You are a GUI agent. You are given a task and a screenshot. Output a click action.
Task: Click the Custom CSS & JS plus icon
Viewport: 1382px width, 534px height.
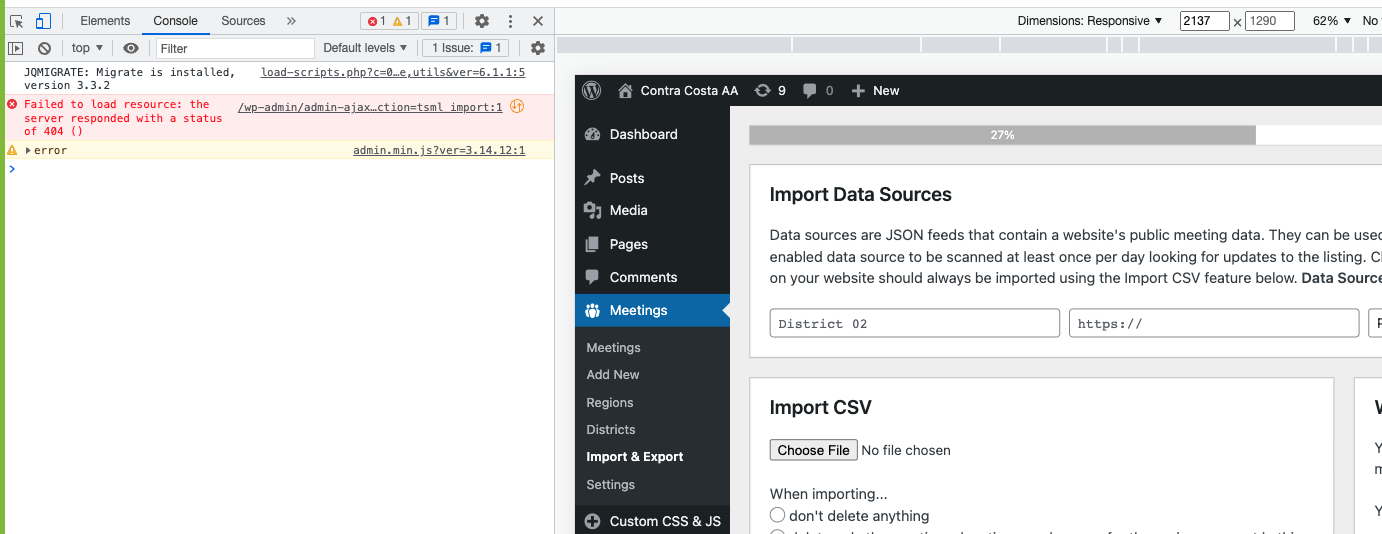pos(592,521)
